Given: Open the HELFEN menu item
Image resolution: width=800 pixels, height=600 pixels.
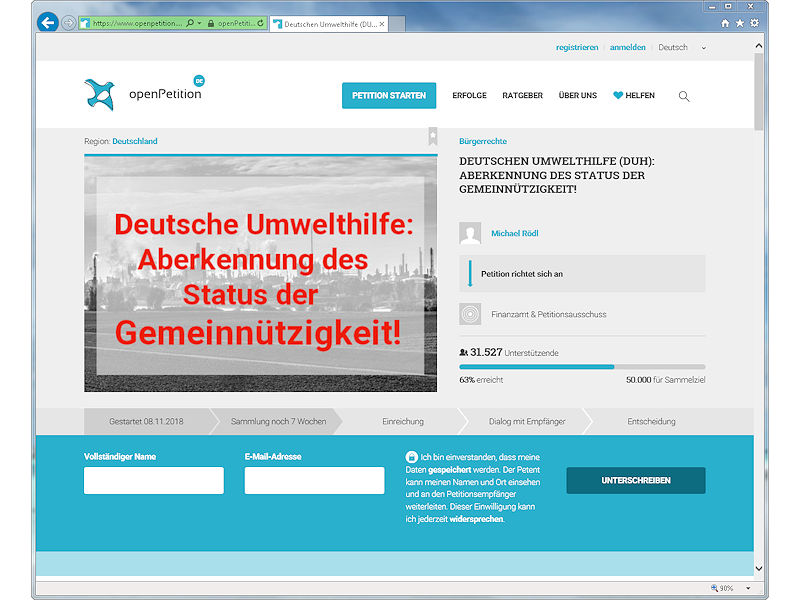Looking at the screenshot, I should pos(634,95).
